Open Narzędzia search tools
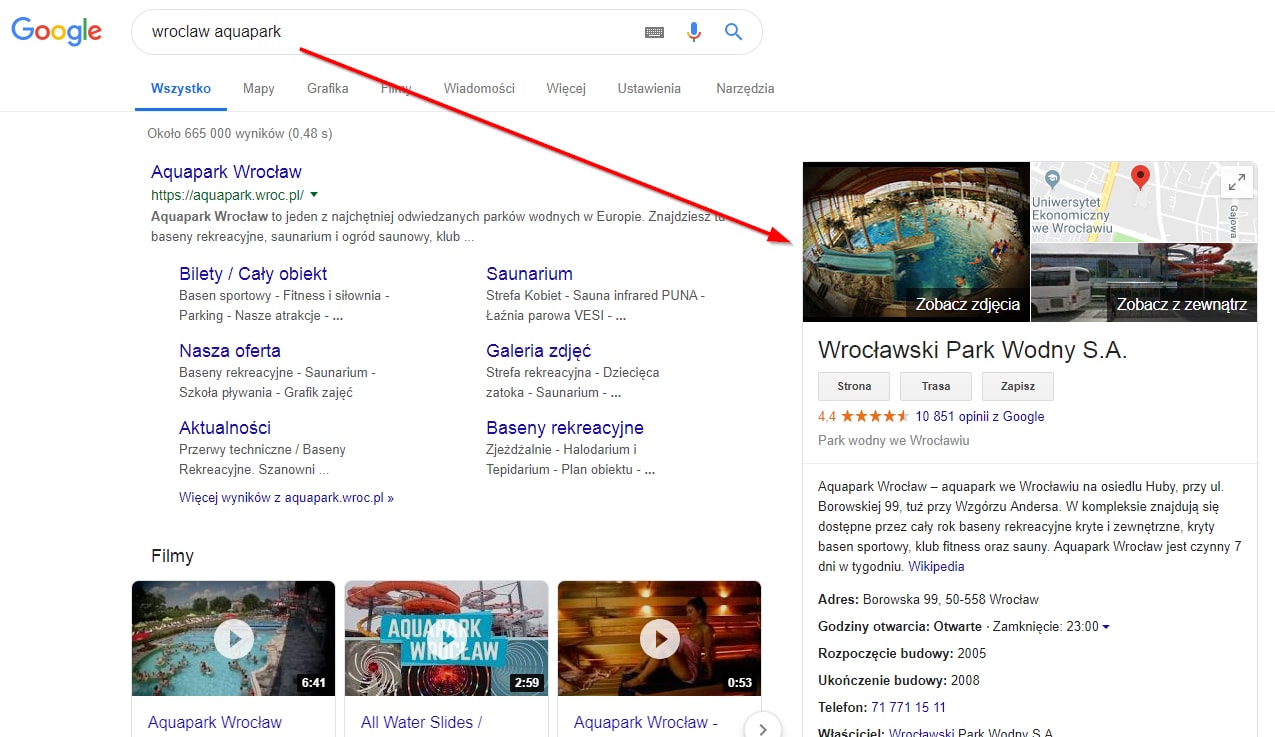 tap(745, 88)
